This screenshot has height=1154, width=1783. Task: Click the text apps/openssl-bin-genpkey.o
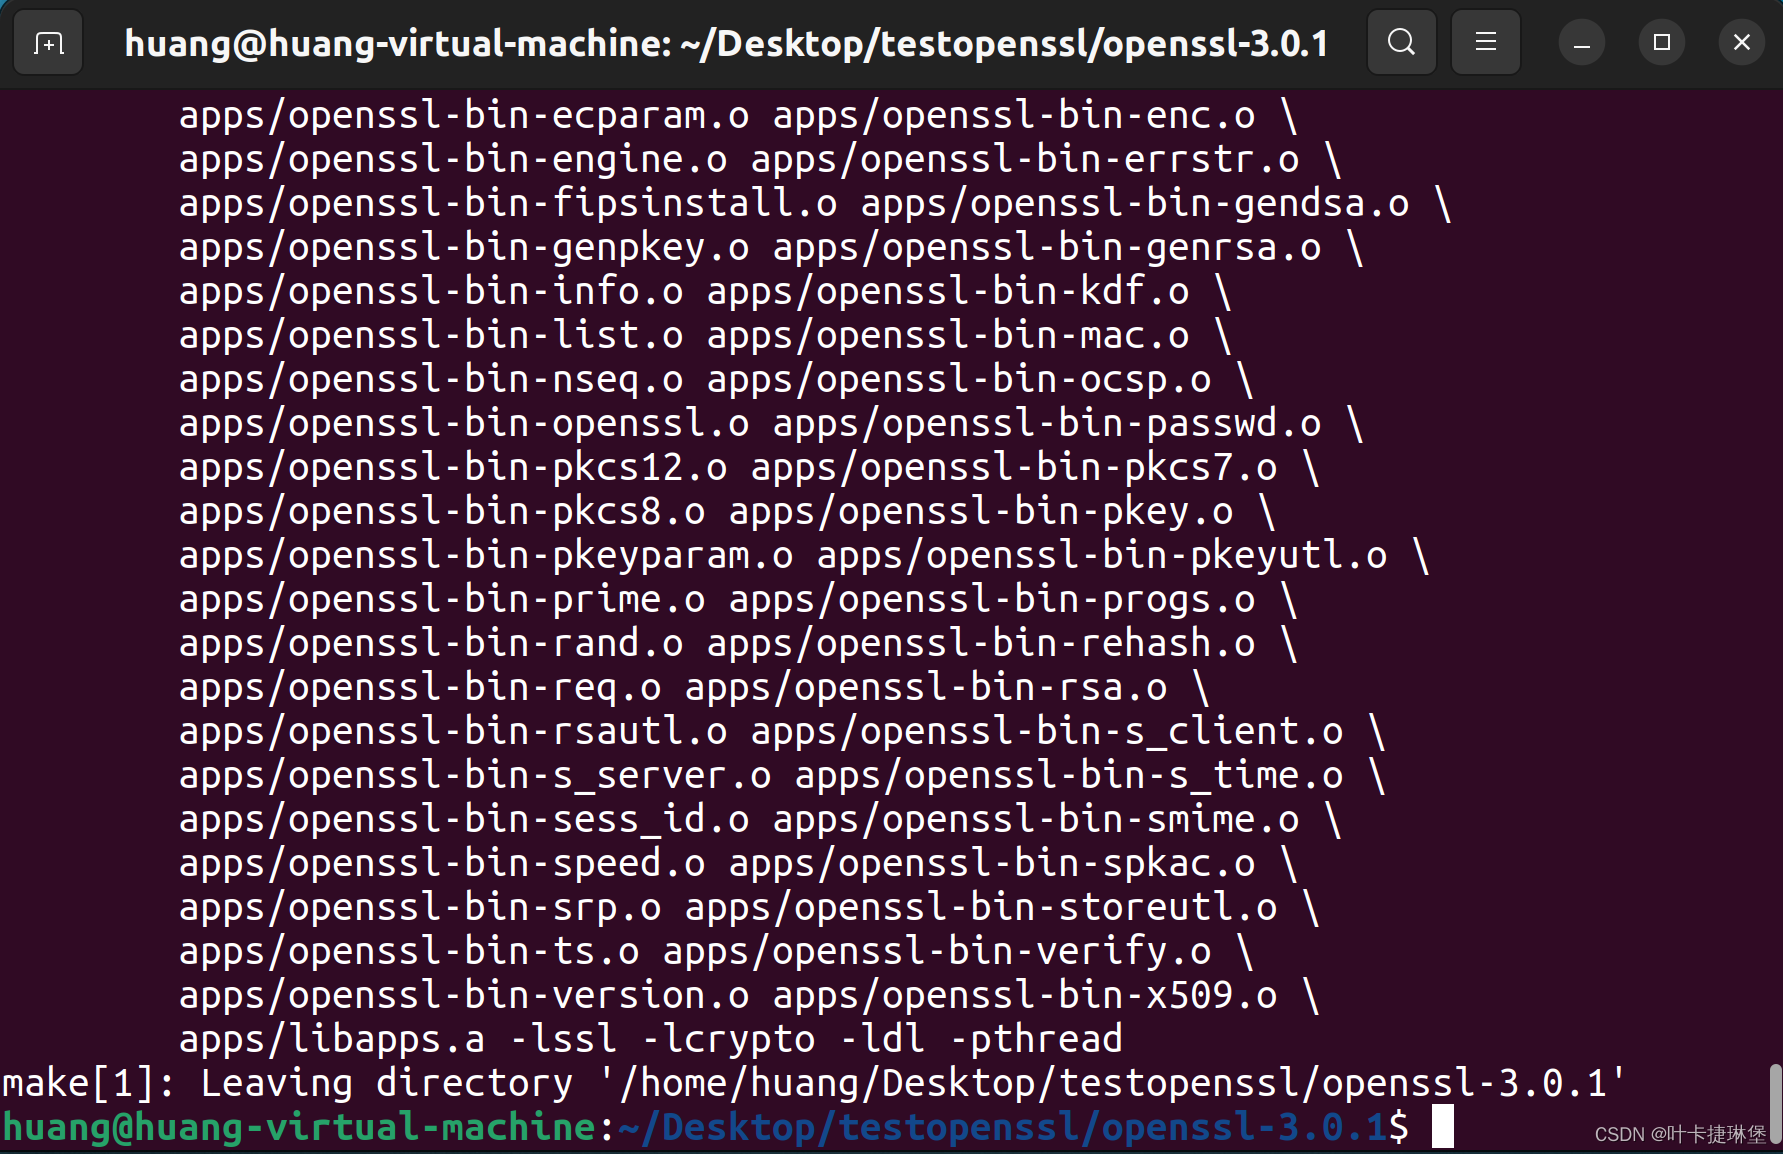[464, 248]
